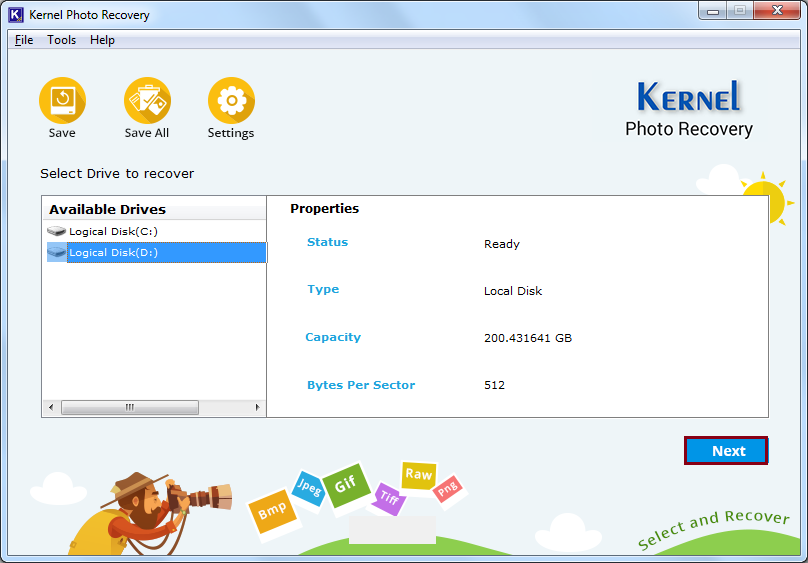Click the Available Drives column header
The image size is (808, 563).
click(154, 209)
